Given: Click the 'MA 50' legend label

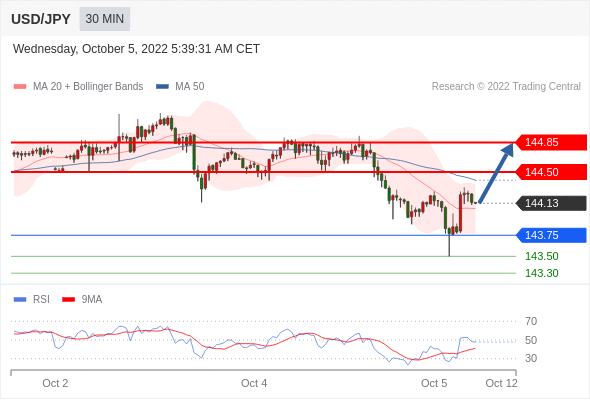Looking at the screenshot, I should tap(190, 87).
